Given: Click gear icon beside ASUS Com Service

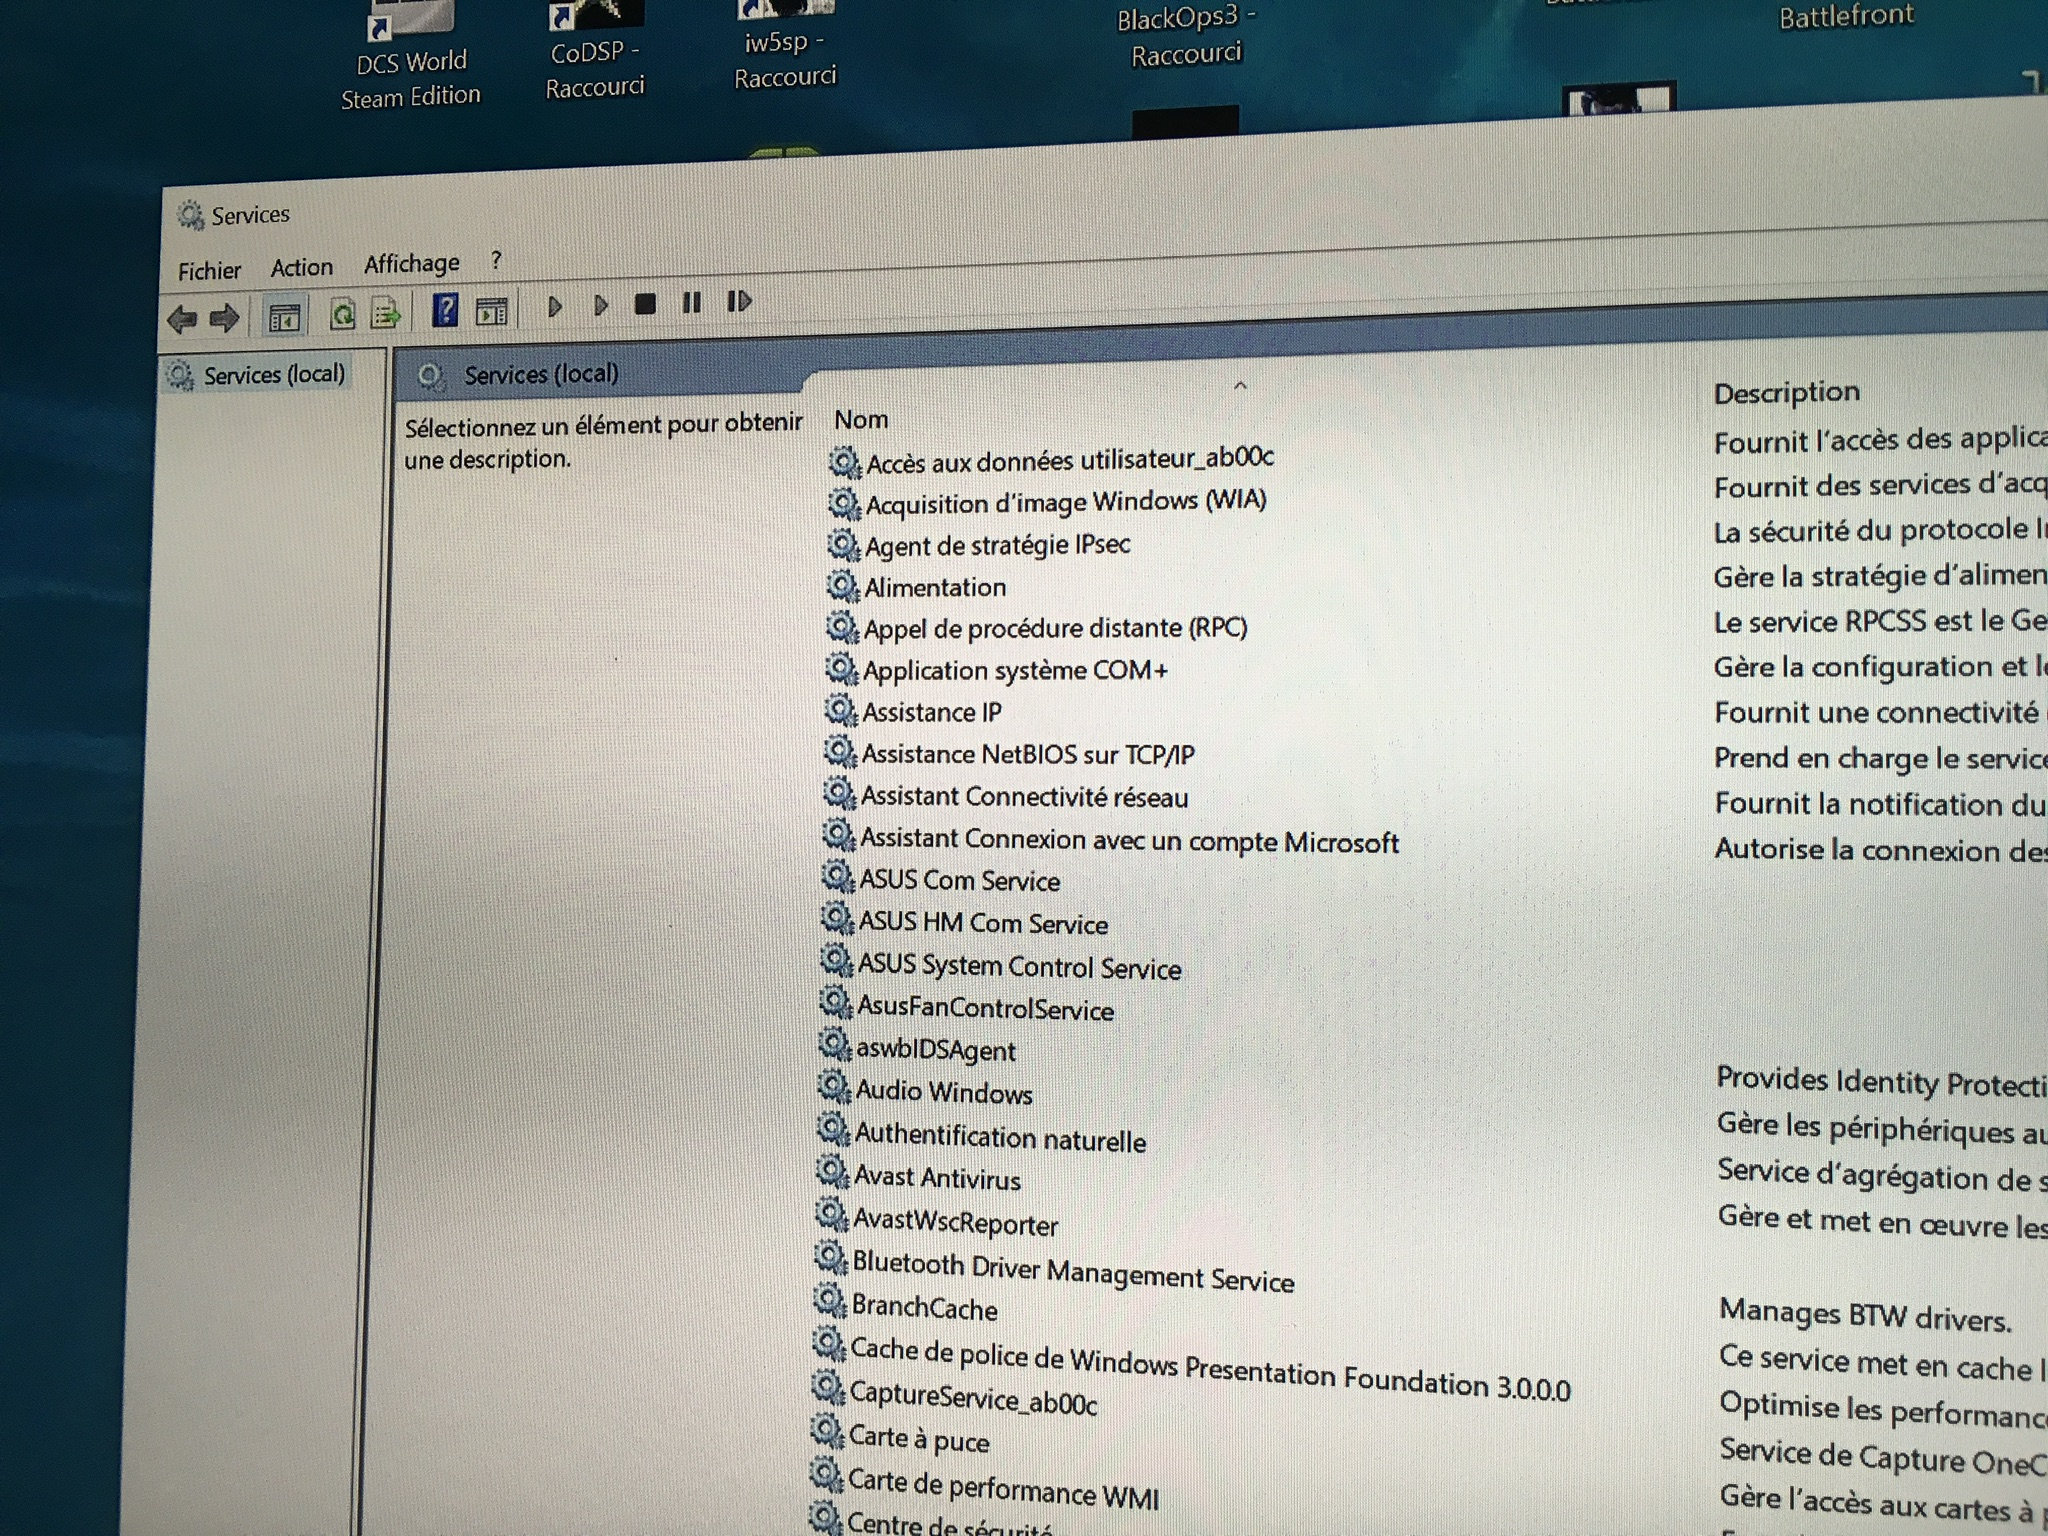Looking at the screenshot, I should tap(838, 878).
